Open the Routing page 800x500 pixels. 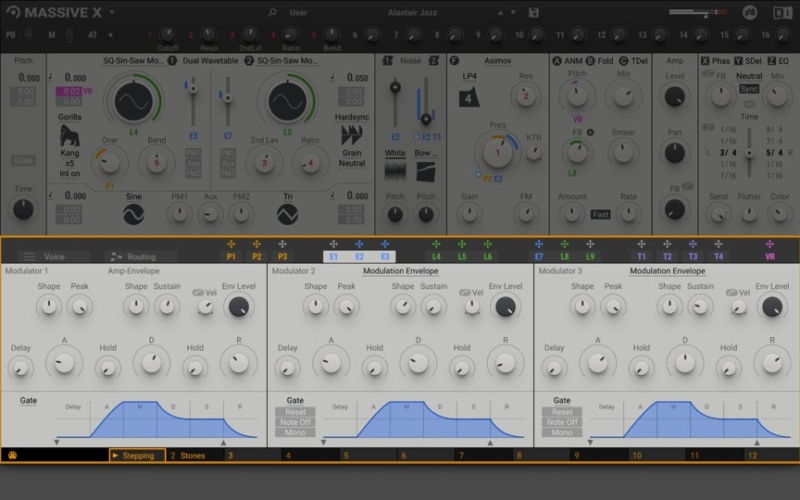(141, 257)
